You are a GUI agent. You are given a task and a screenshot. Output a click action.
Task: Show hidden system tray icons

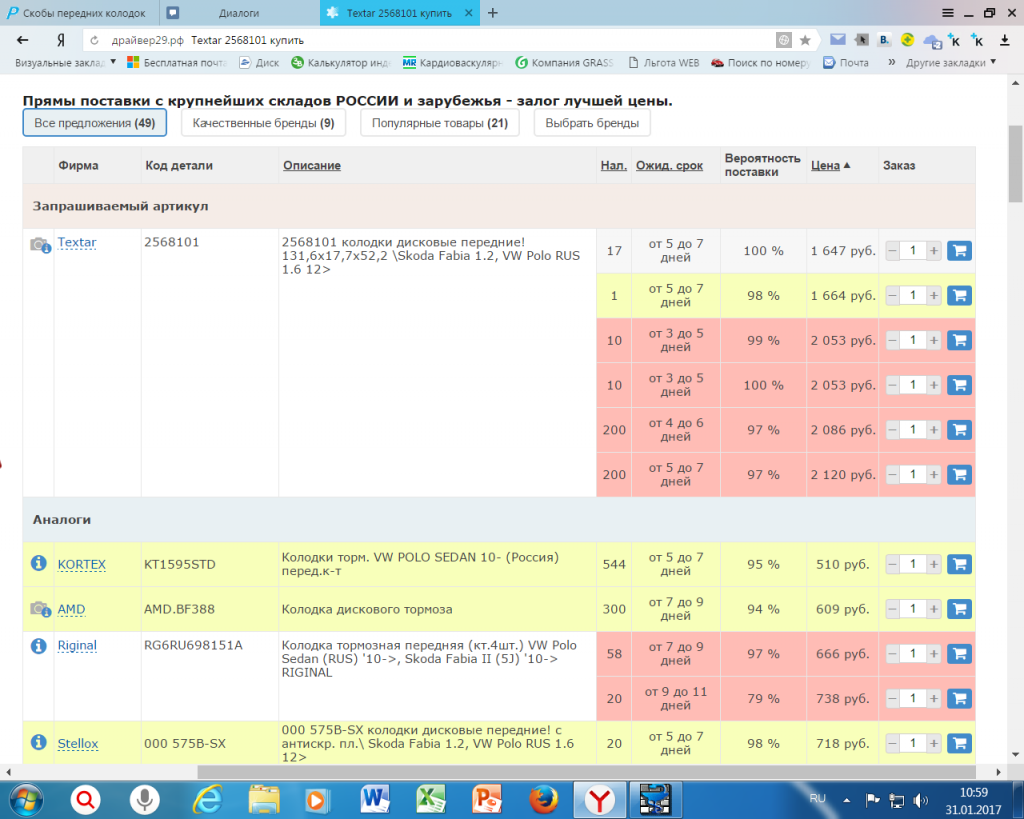tap(846, 799)
